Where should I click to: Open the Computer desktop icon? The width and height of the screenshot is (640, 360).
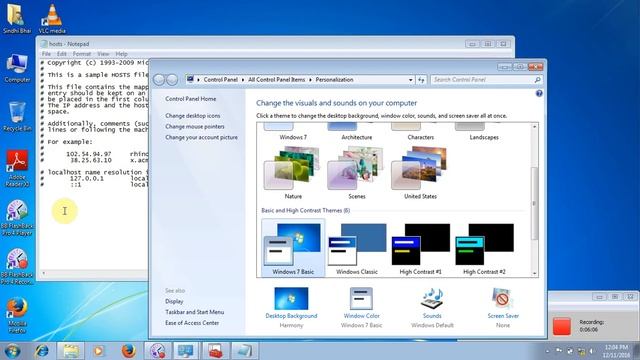[17, 68]
